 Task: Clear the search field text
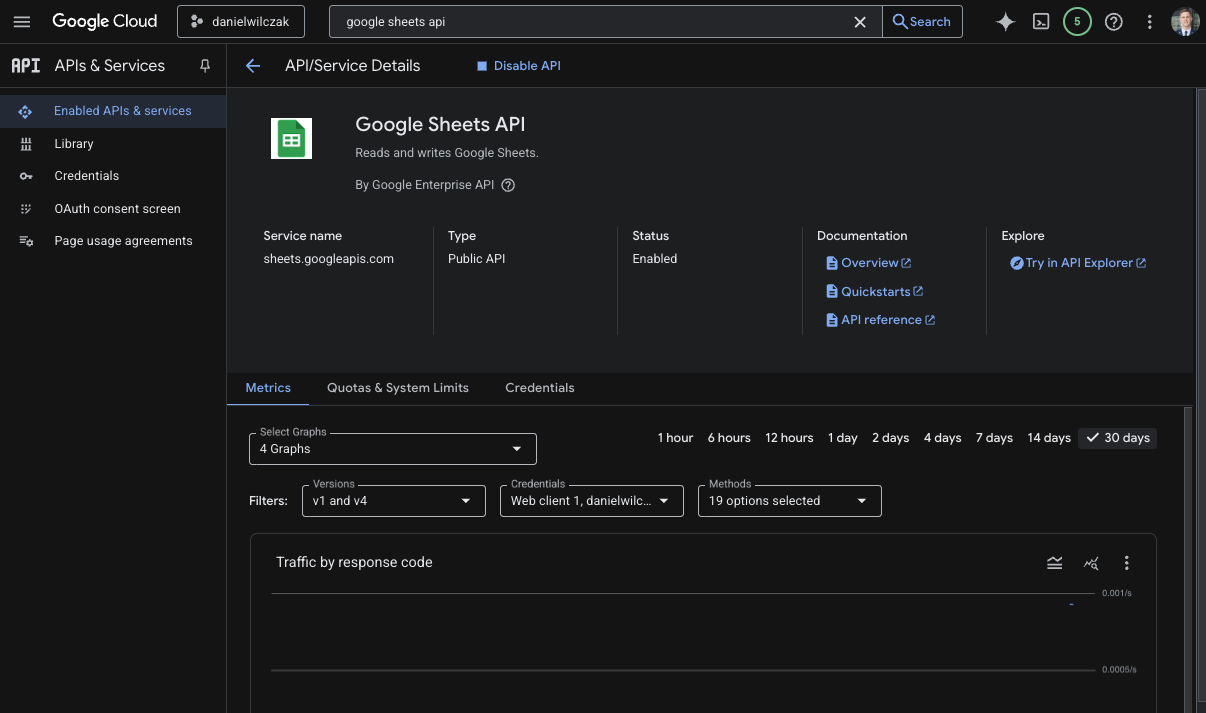coord(859,22)
